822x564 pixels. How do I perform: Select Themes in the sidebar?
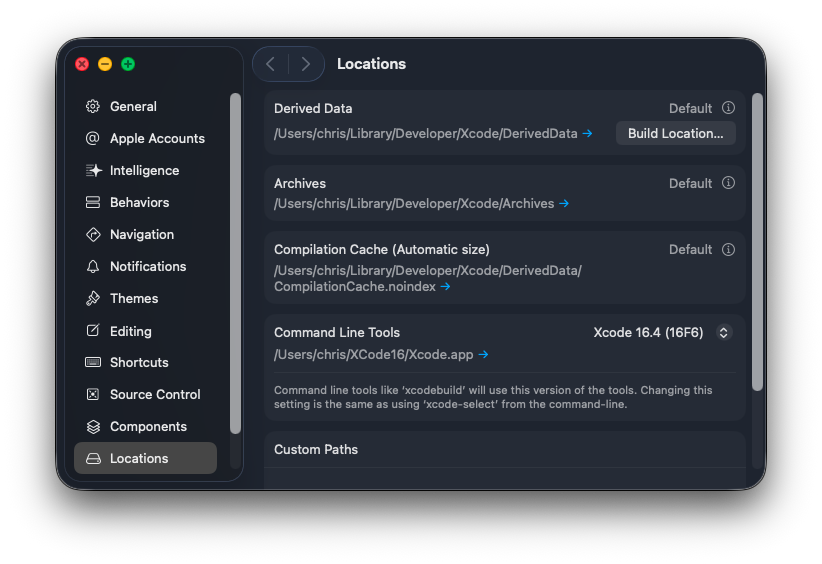click(145, 298)
